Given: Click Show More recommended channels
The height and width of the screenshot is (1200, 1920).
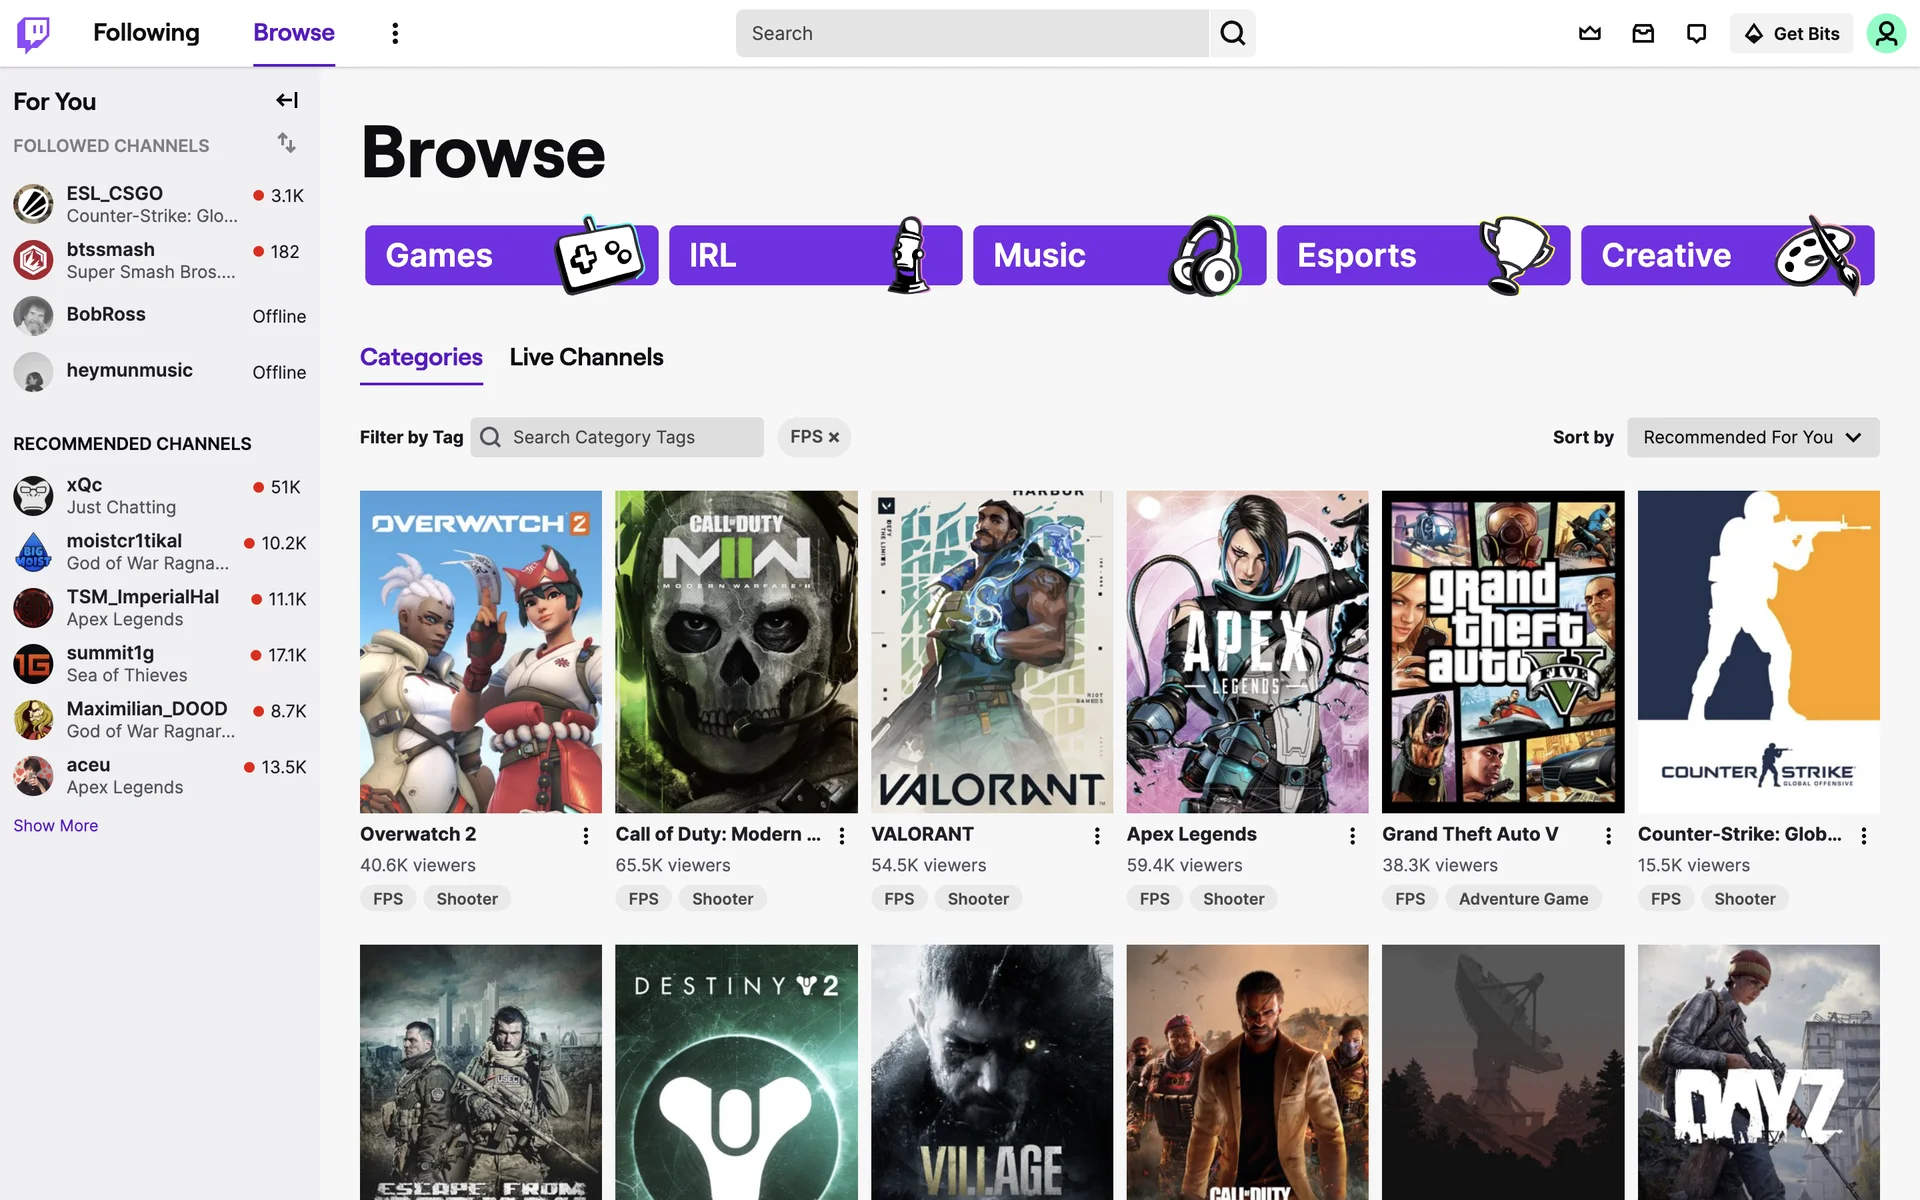Looking at the screenshot, I should (55, 825).
